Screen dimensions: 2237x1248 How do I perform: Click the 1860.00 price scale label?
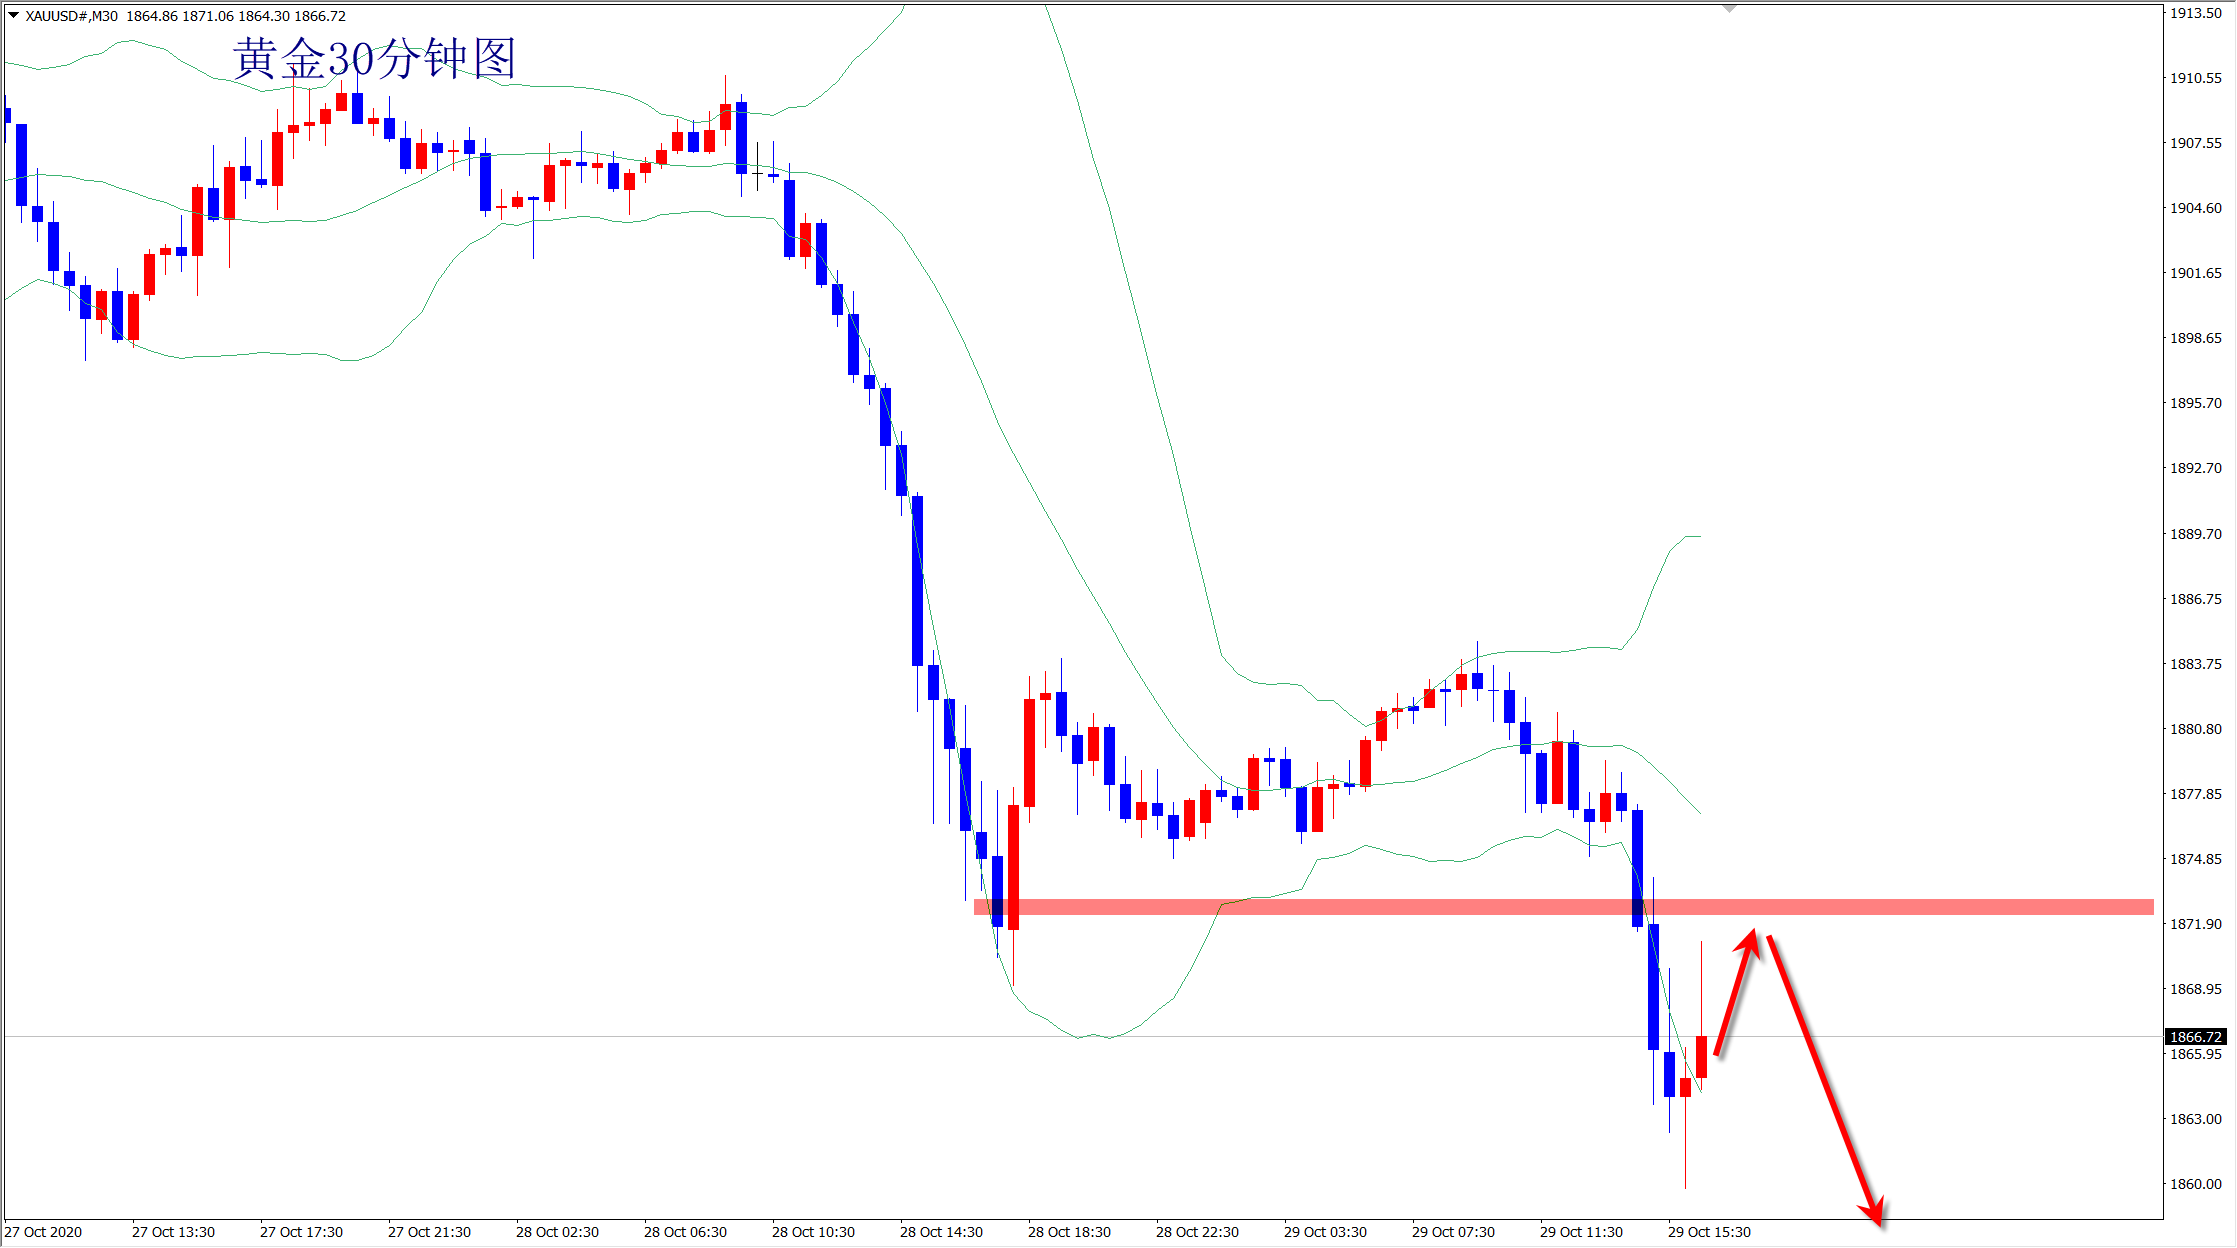(2195, 1184)
